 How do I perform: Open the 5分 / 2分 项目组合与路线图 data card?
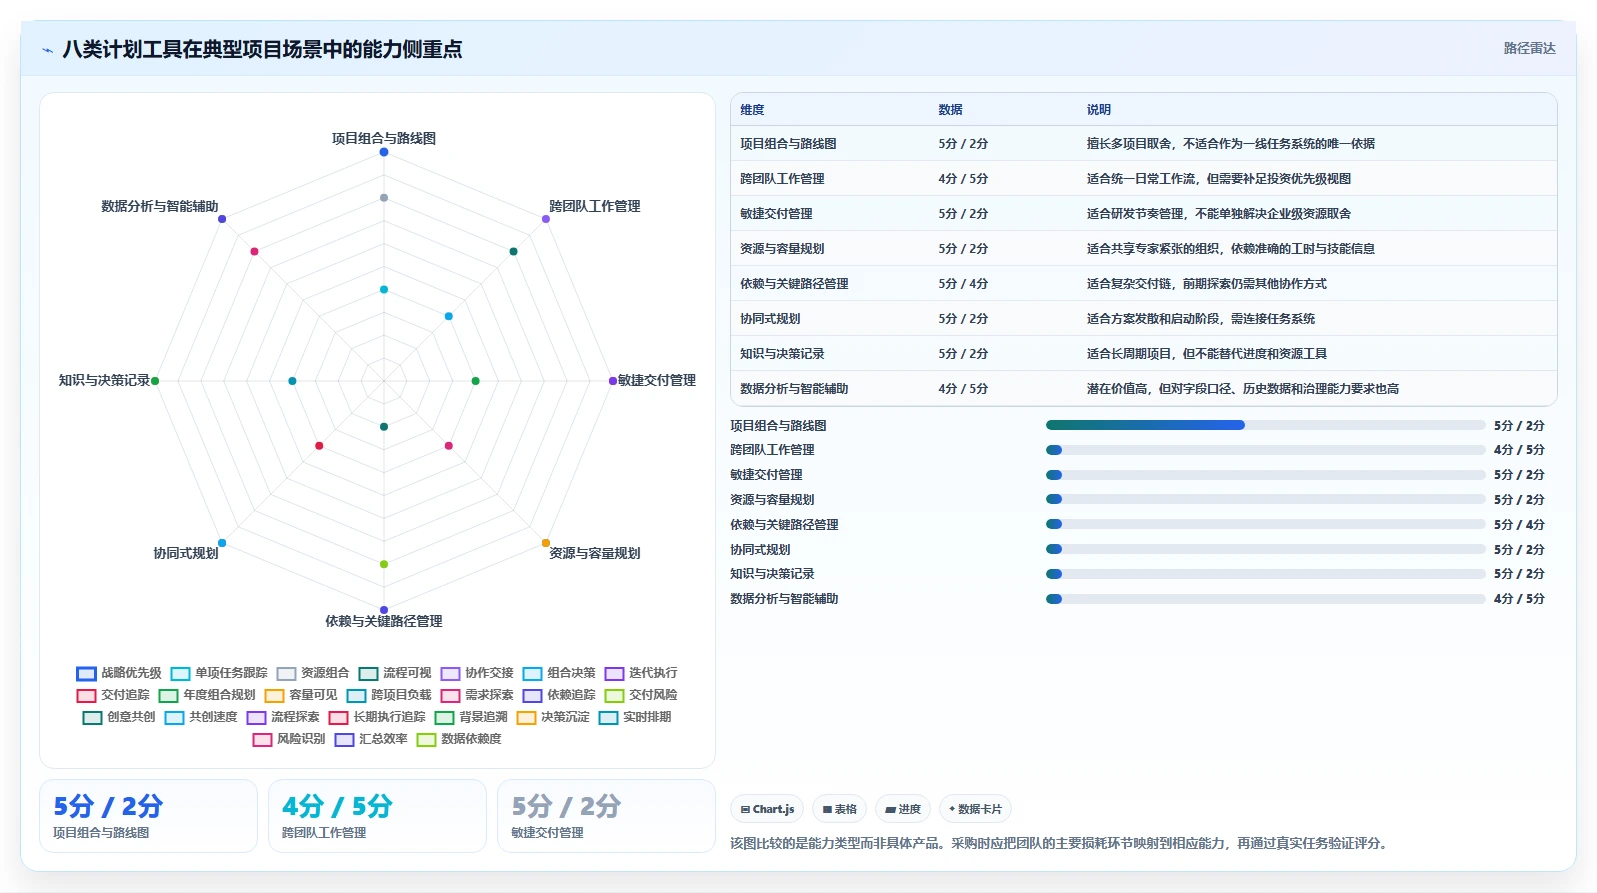click(148, 816)
